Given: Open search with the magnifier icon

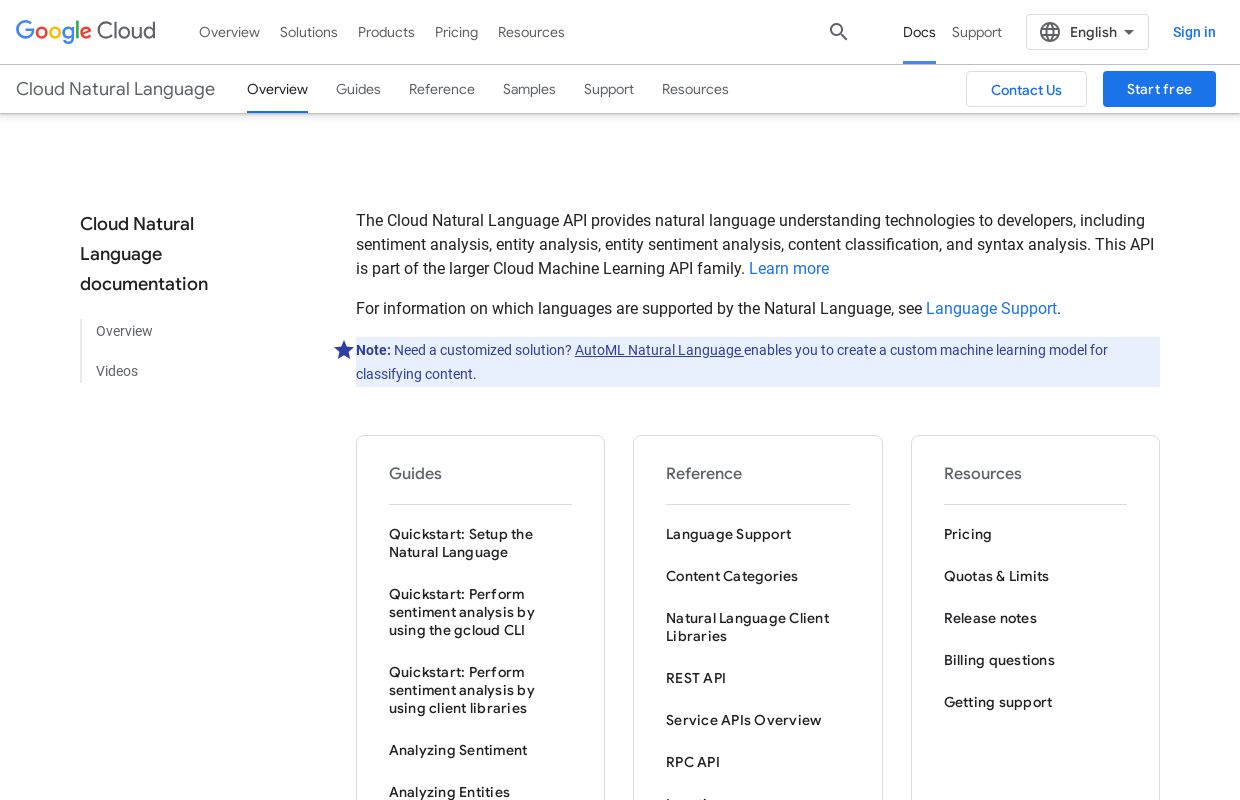Looking at the screenshot, I should pyautogui.click(x=839, y=32).
